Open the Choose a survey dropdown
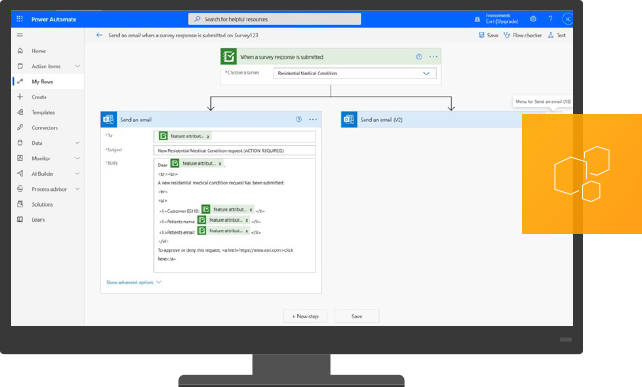Image resolution: width=642 pixels, height=387 pixels. pos(355,73)
